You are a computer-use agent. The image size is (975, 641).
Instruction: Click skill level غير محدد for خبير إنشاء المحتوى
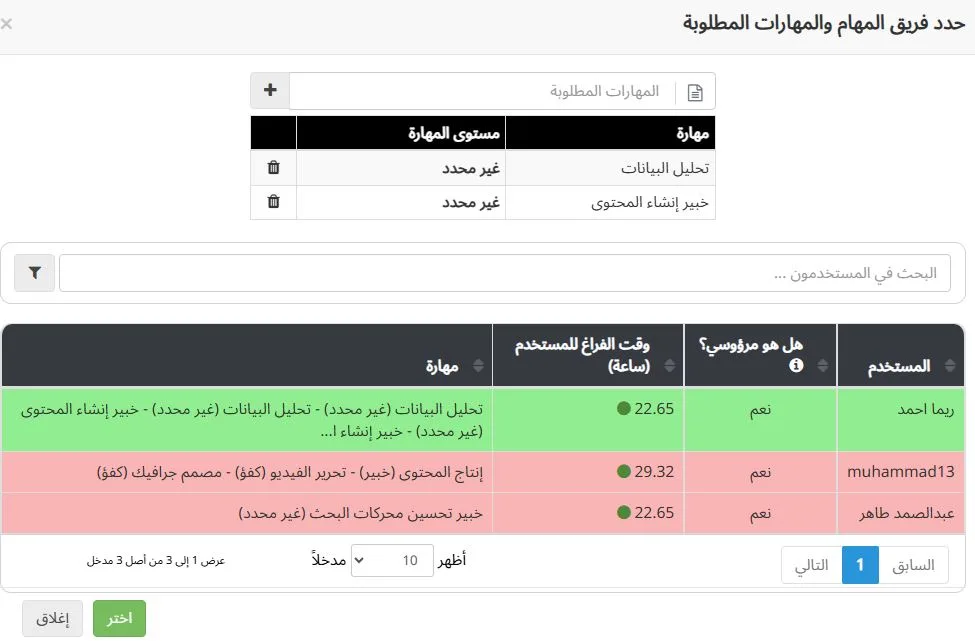(471, 203)
